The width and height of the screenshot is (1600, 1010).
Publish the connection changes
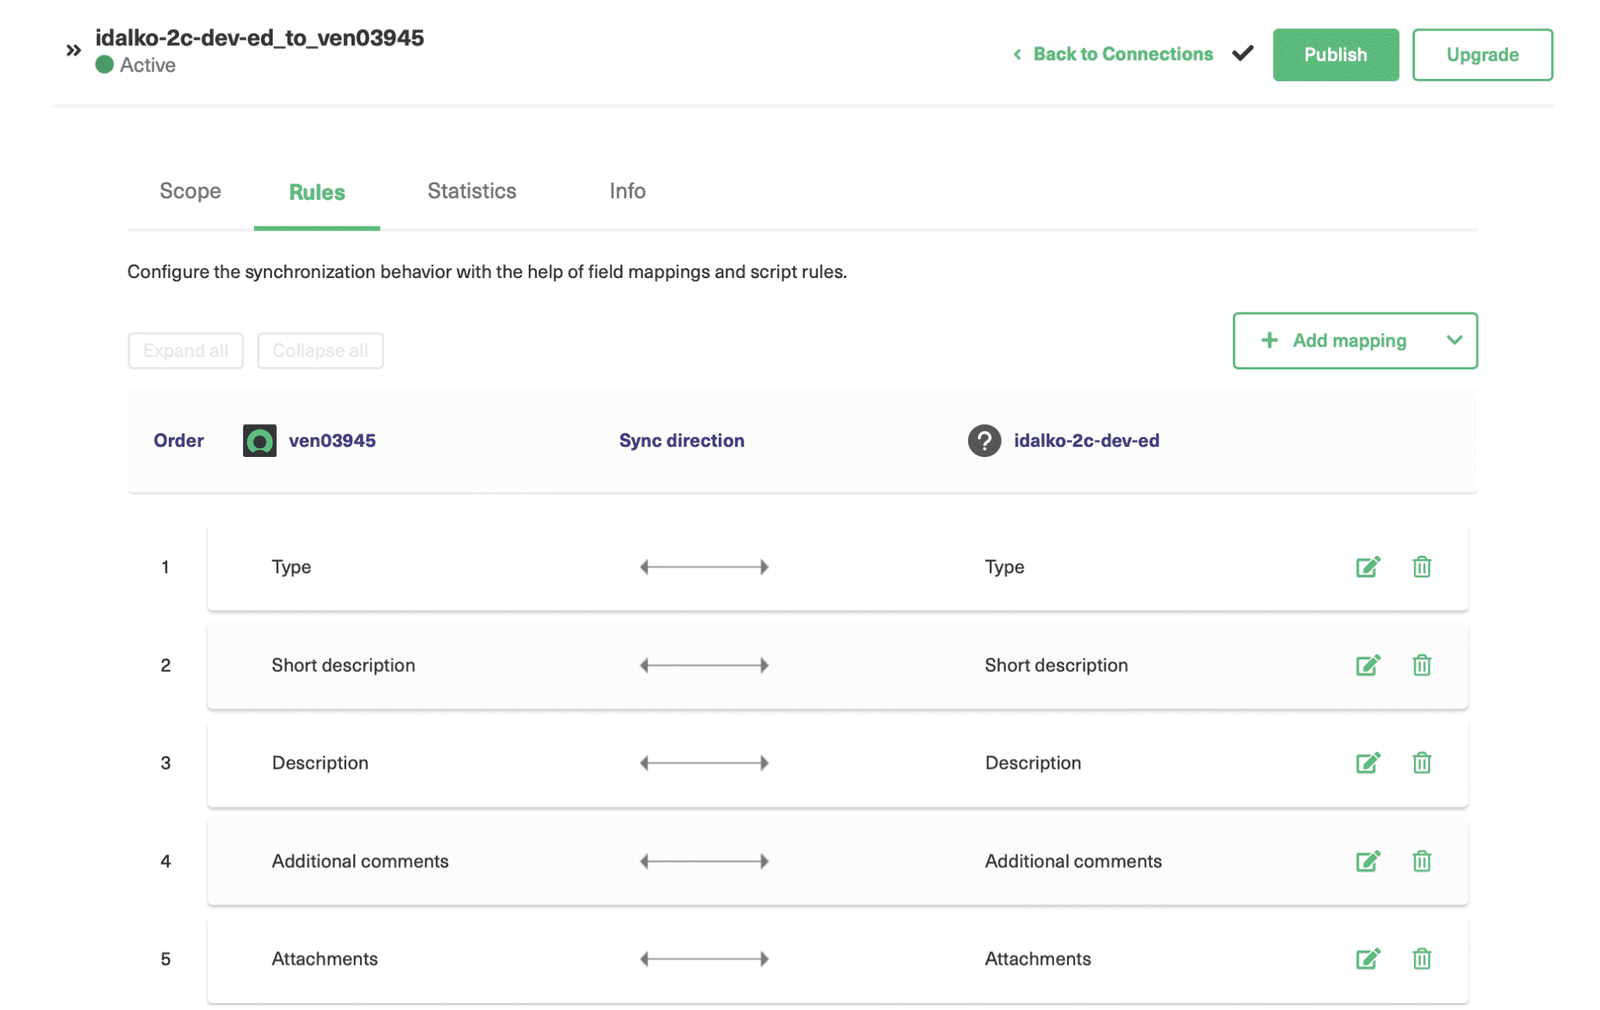tap(1335, 55)
